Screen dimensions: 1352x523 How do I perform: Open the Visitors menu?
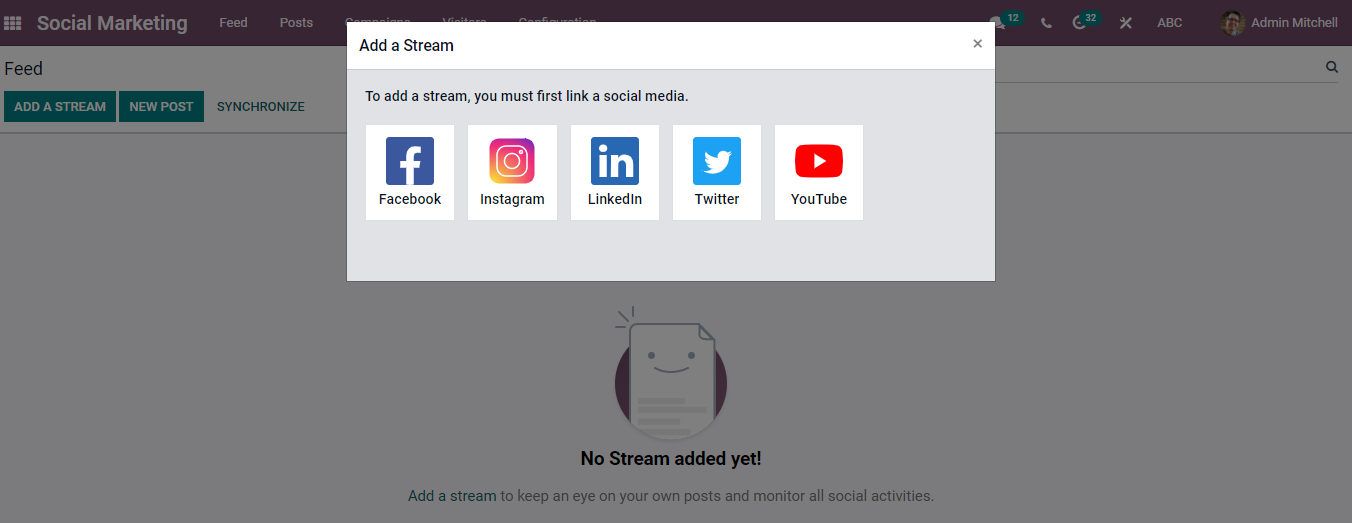464,22
